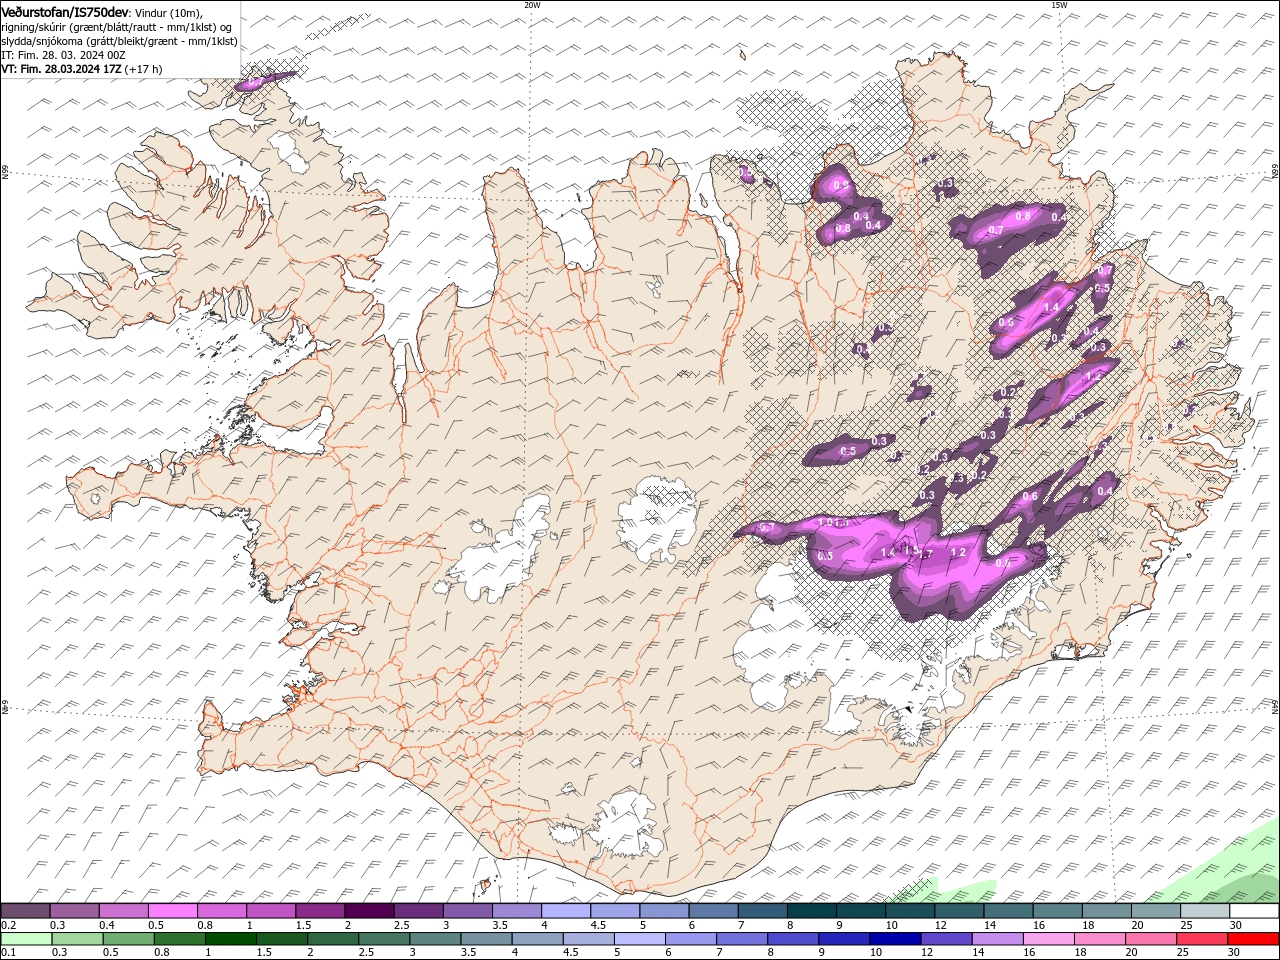Image resolution: width=1280 pixels, height=960 pixels.
Task: Pick the upper legend swatch starting at 0.5
Action: click(x=172, y=911)
